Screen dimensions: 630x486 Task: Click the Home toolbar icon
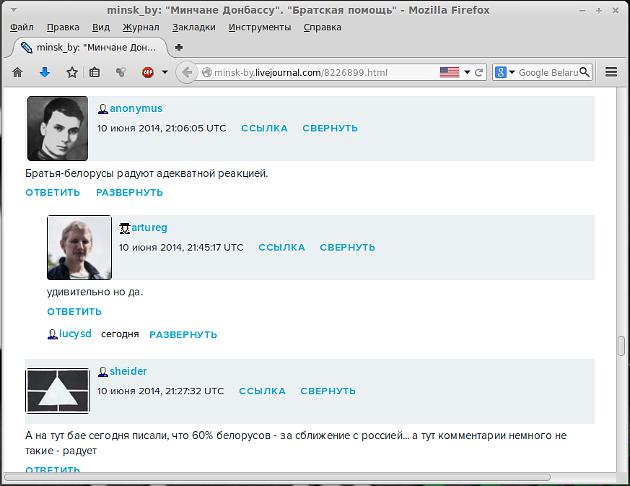pos(17,72)
